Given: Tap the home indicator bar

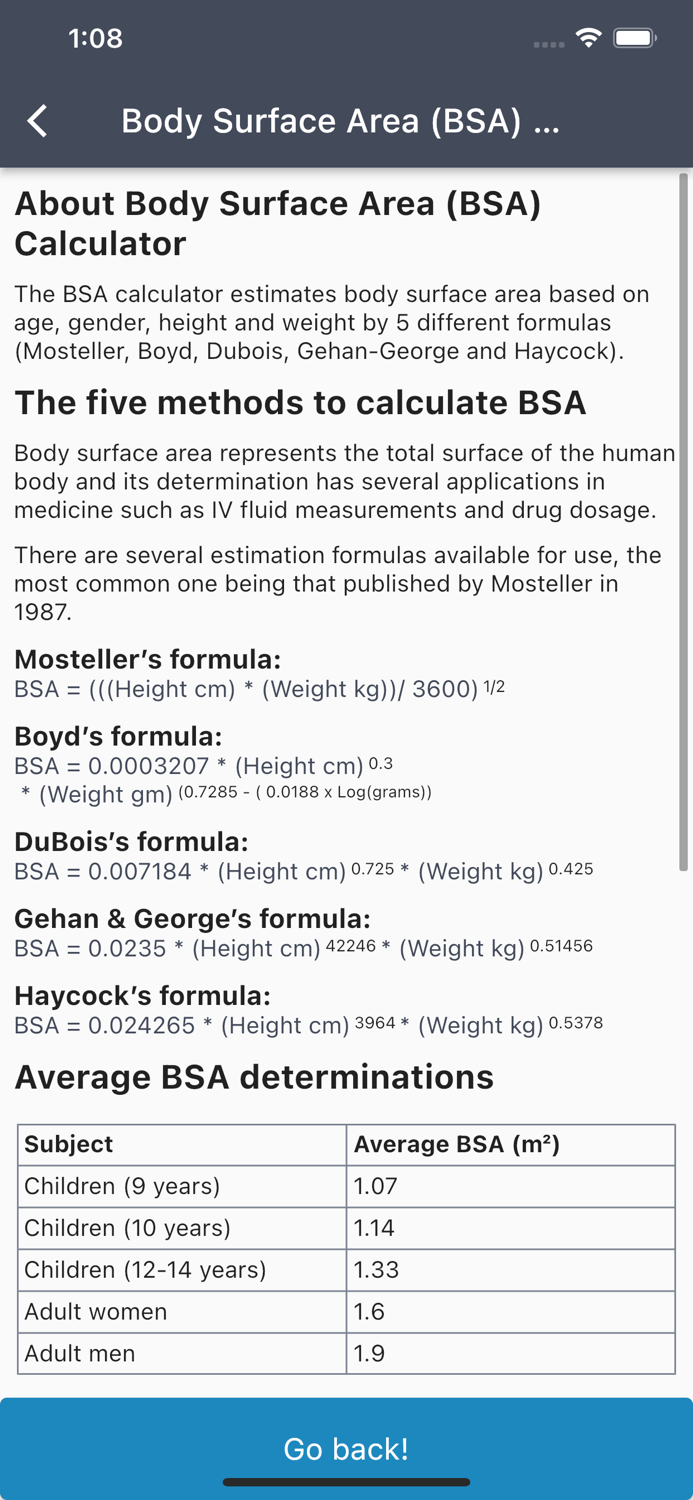Looking at the screenshot, I should (346, 1482).
